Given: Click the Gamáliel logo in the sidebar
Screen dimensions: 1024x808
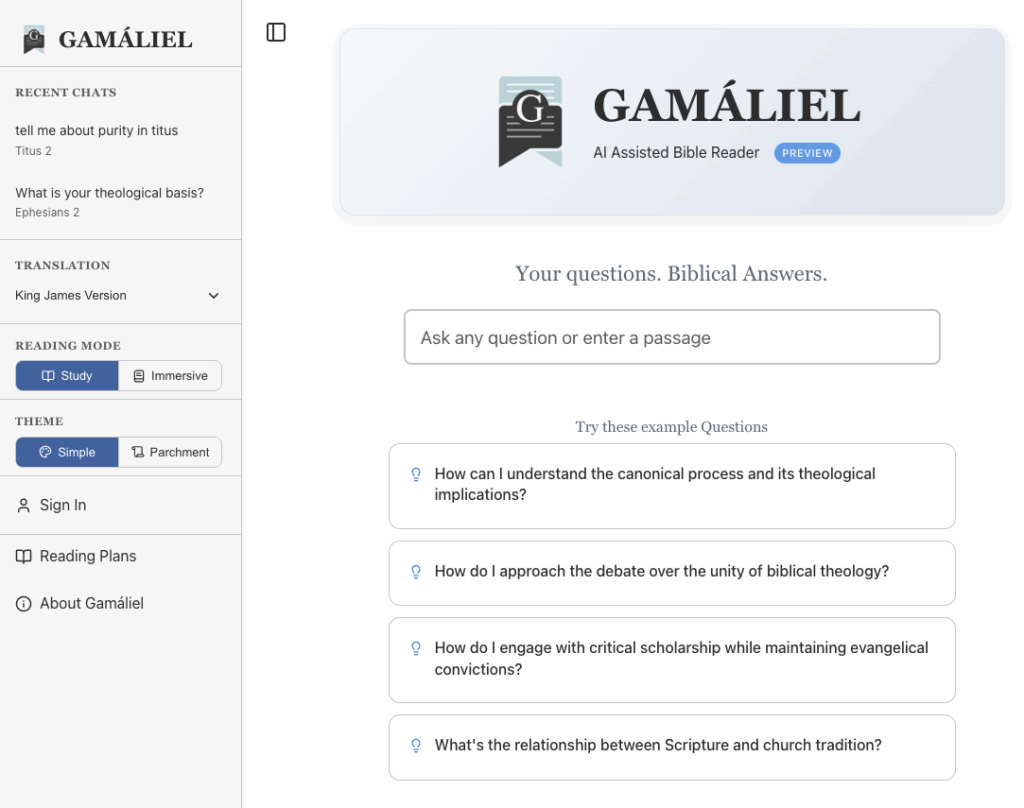Looking at the screenshot, I should point(35,40).
